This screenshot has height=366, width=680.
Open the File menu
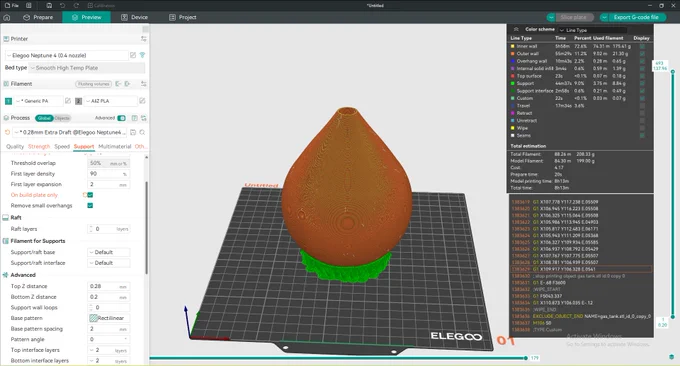click(12, 5)
